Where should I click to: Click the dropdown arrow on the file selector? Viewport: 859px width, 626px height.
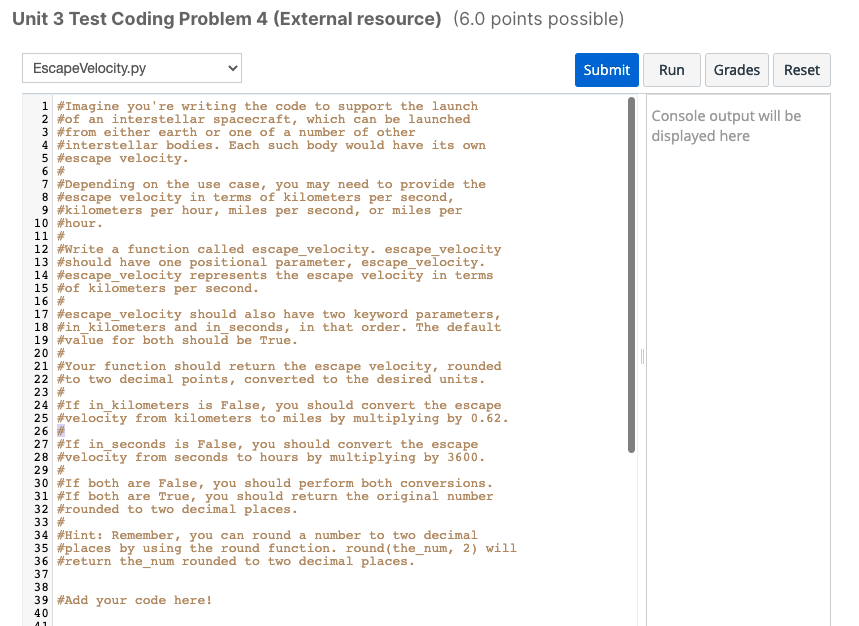pos(232,68)
